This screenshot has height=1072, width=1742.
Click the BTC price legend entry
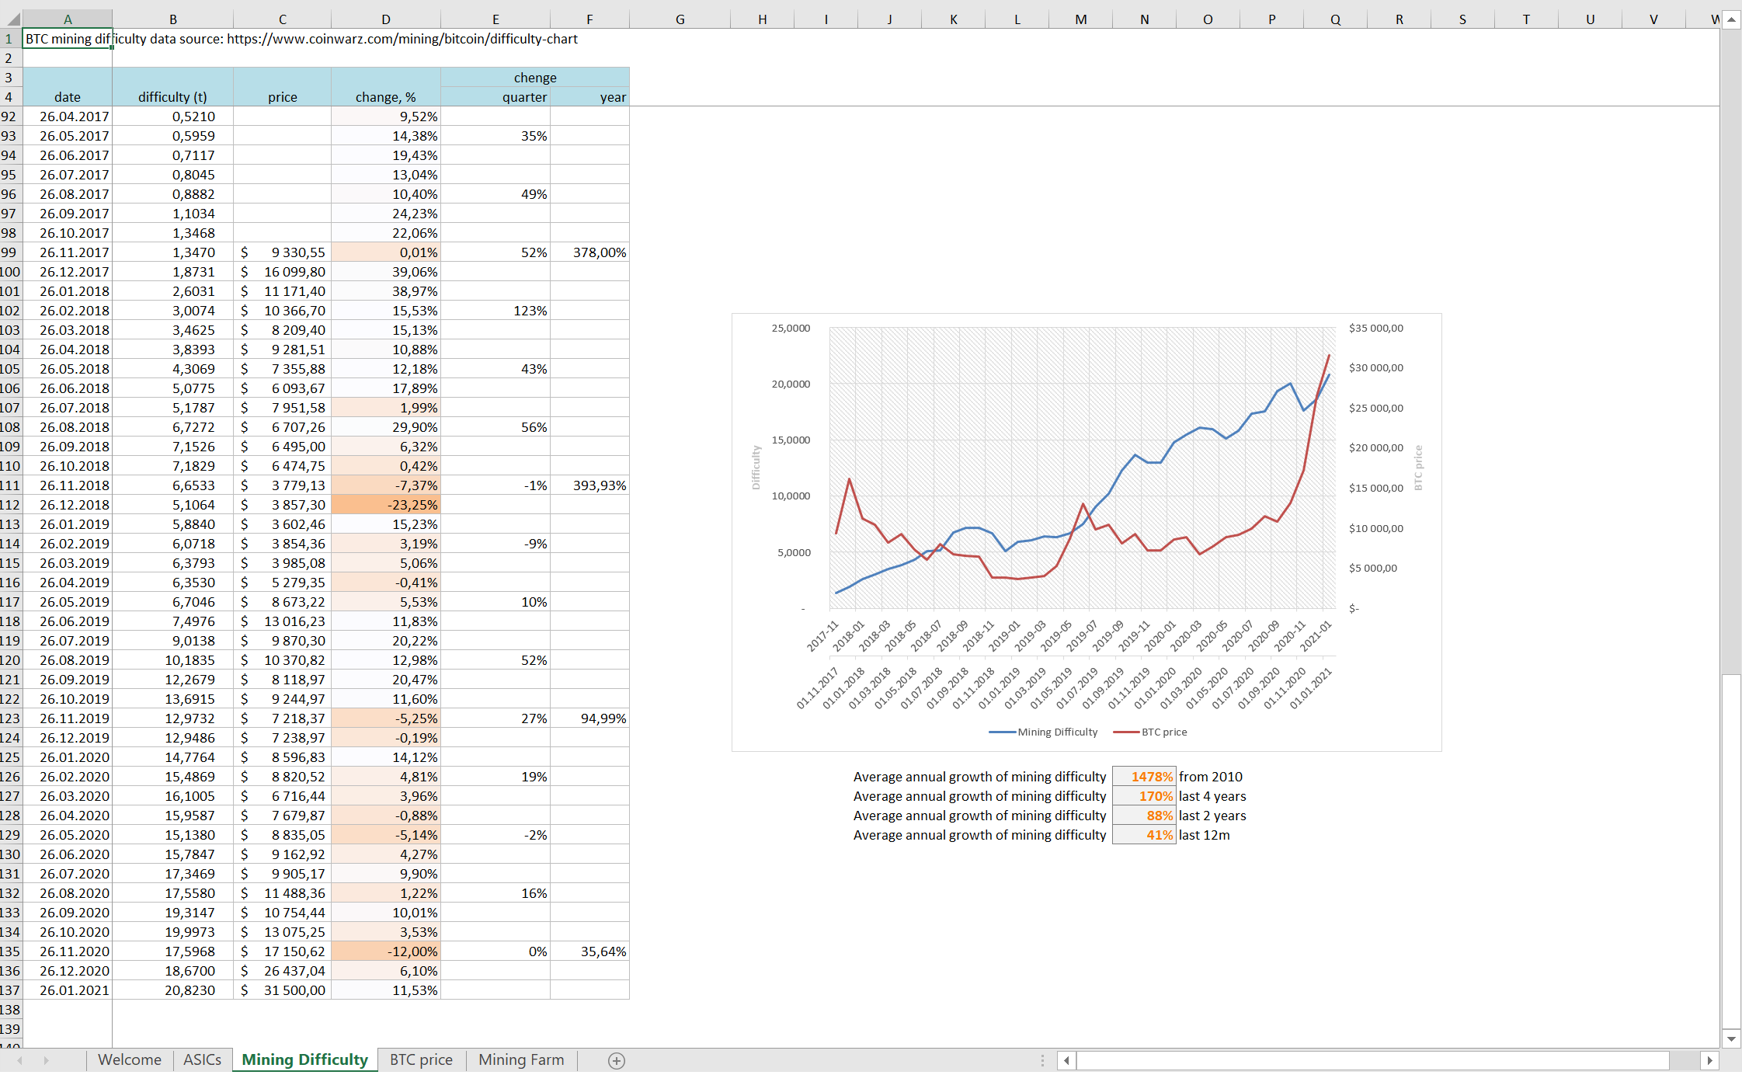click(1150, 732)
